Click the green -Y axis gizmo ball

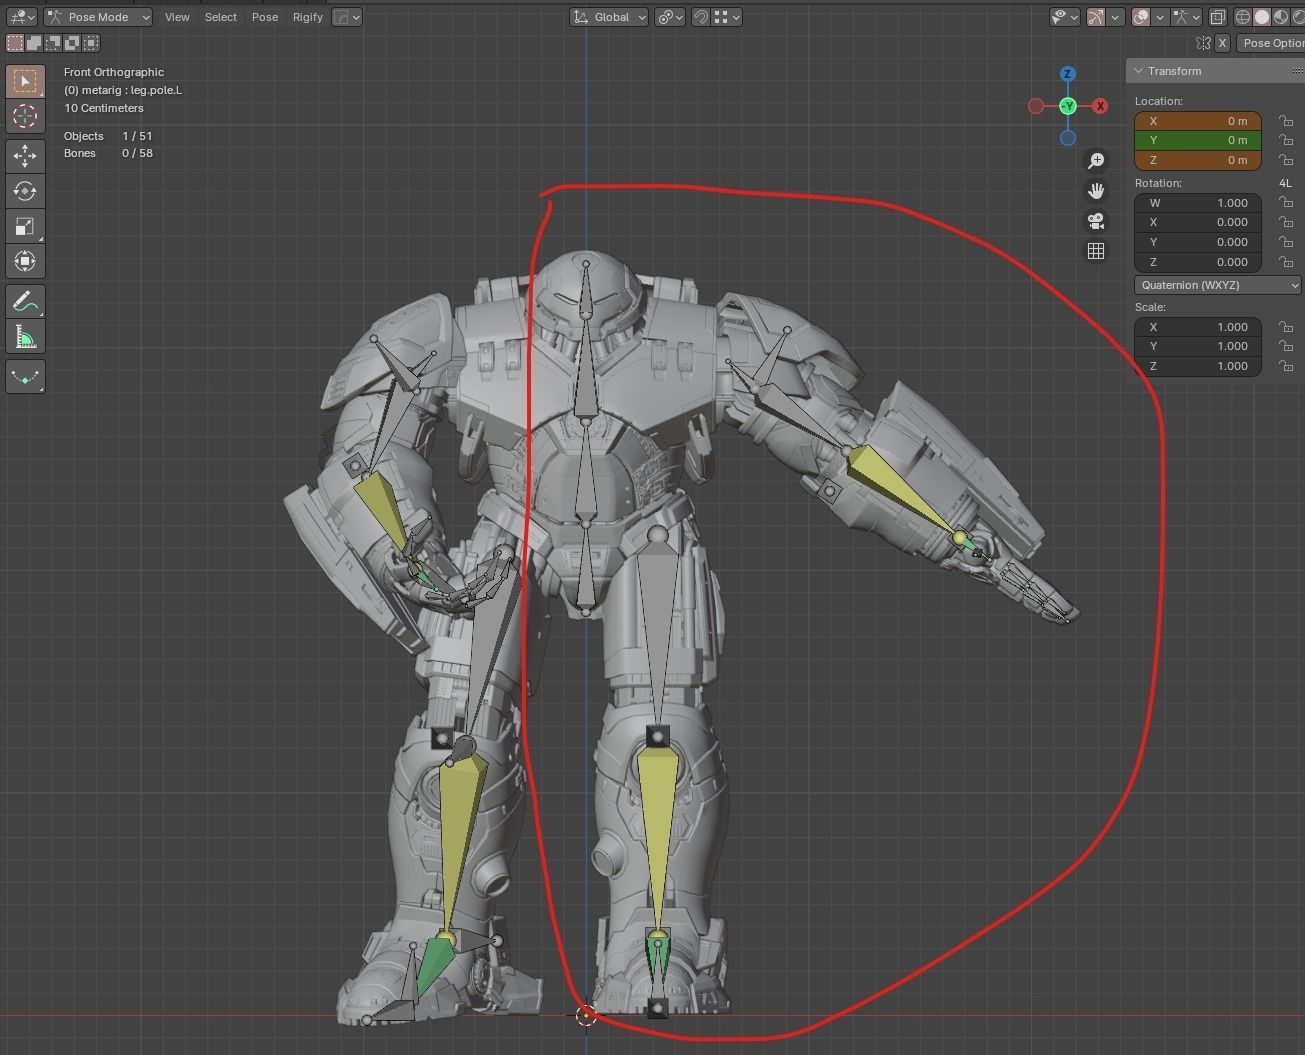pyautogui.click(x=1068, y=106)
